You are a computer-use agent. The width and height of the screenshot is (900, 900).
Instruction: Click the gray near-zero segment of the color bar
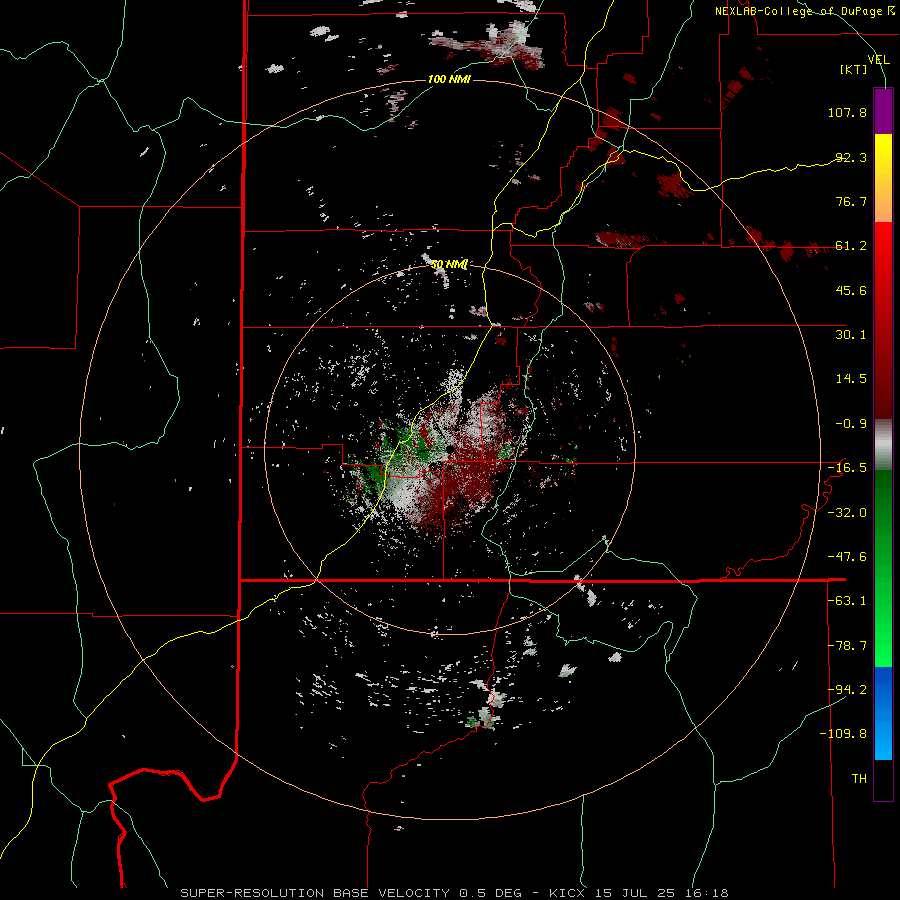(883, 445)
